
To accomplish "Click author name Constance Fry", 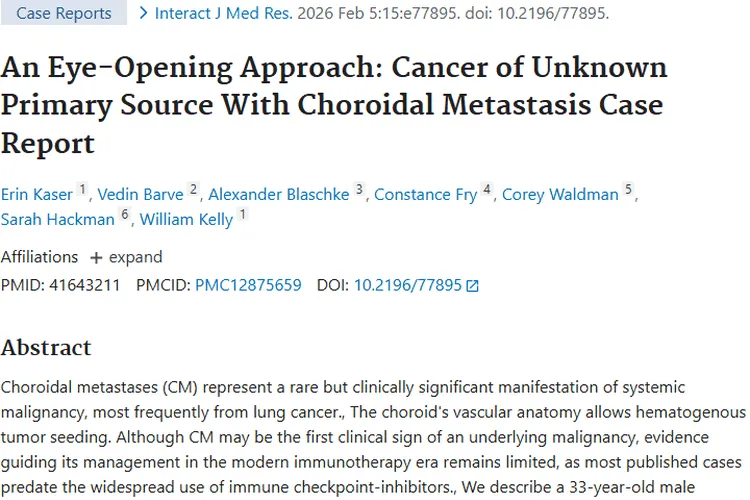I will [x=425, y=194].
